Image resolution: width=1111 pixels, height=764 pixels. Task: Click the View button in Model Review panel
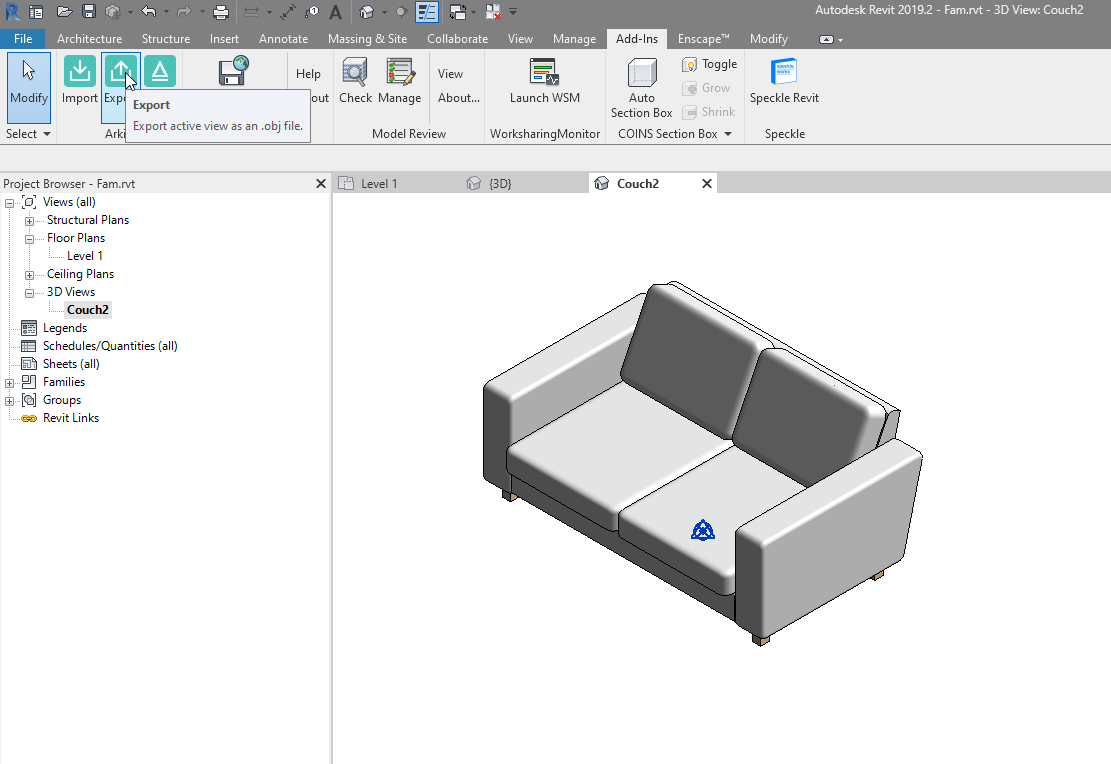[x=450, y=74]
